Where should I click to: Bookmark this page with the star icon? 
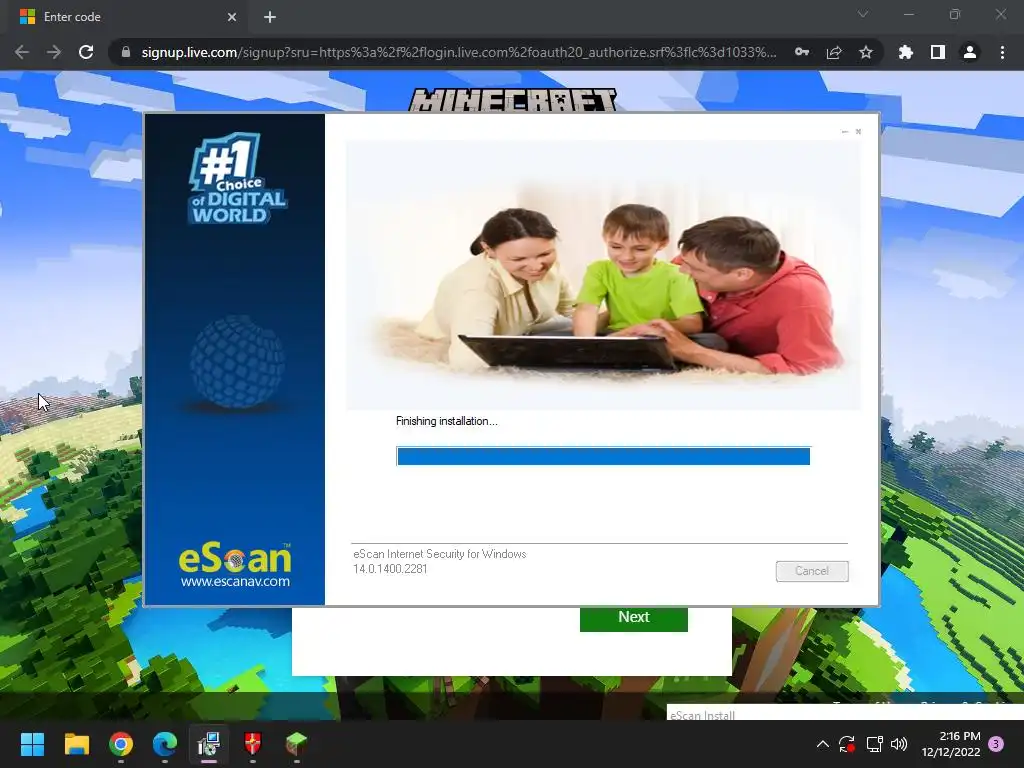click(866, 52)
